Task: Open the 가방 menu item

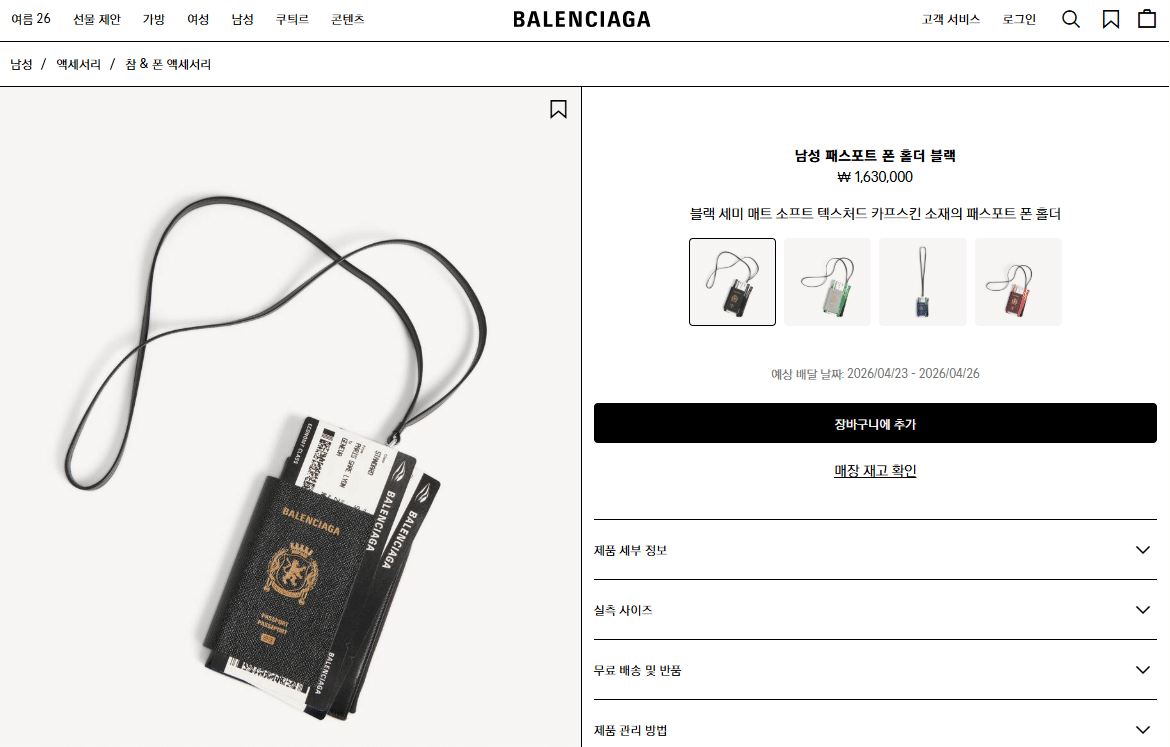Action: click(154, 19)
